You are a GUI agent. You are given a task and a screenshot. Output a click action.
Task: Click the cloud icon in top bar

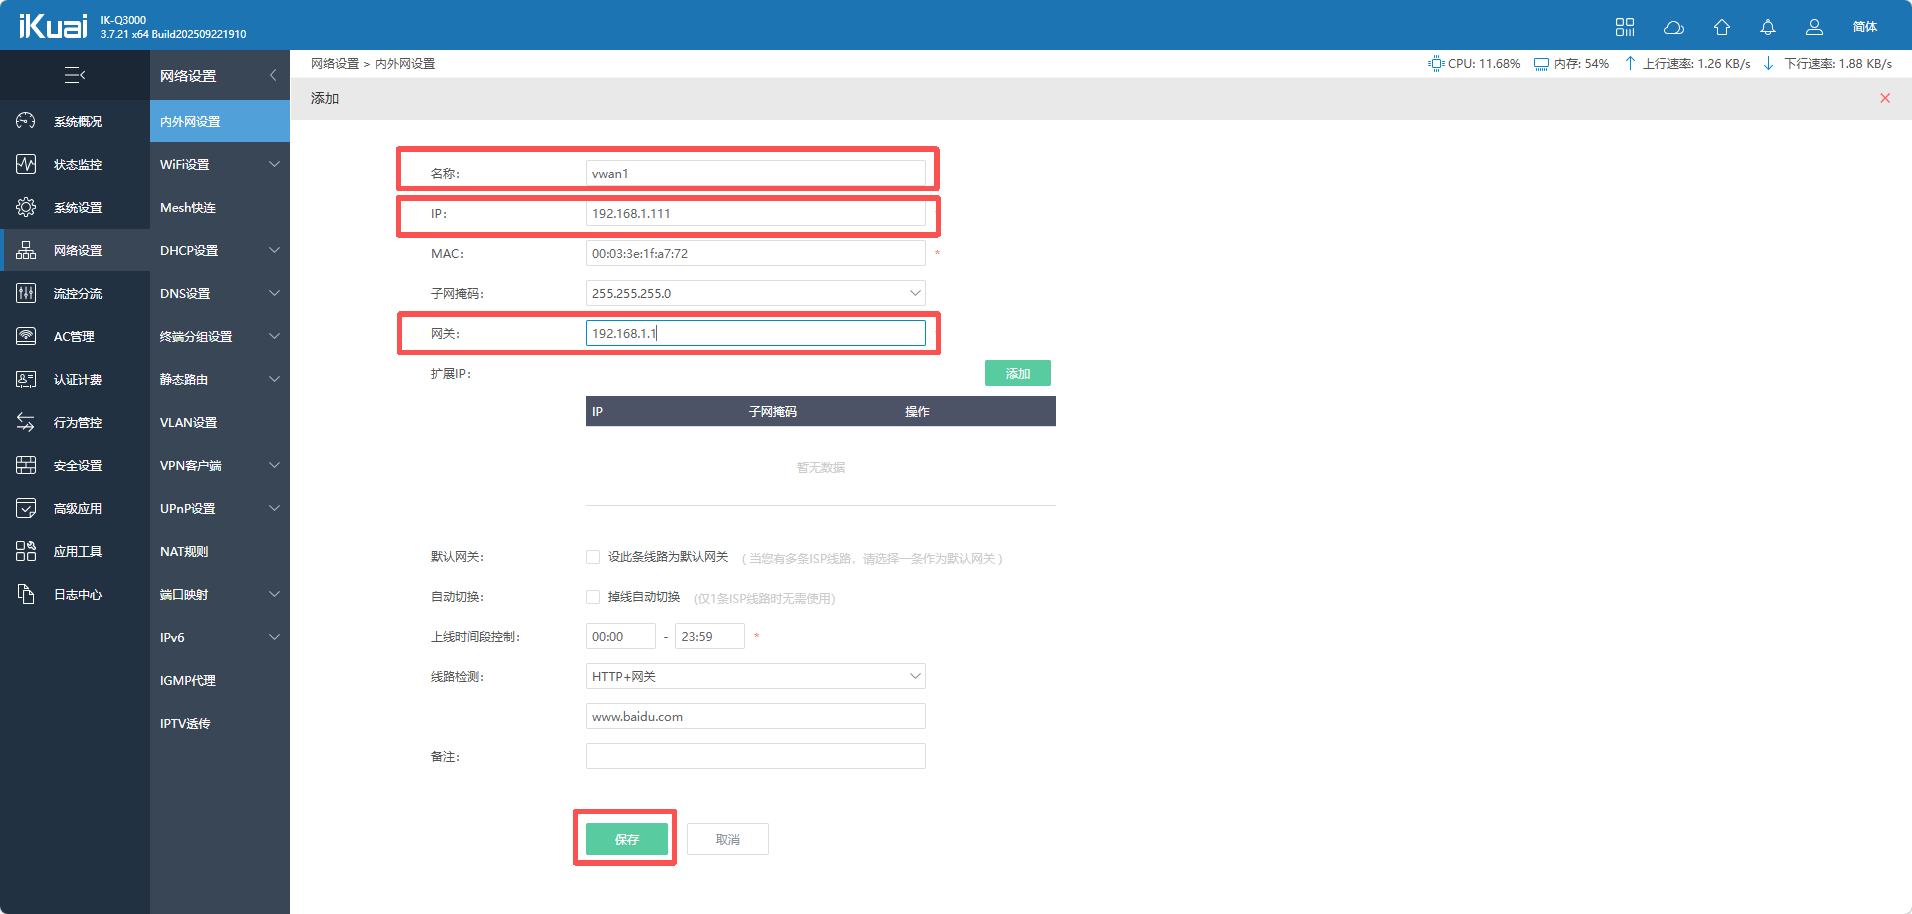(x=1673, y=27)
